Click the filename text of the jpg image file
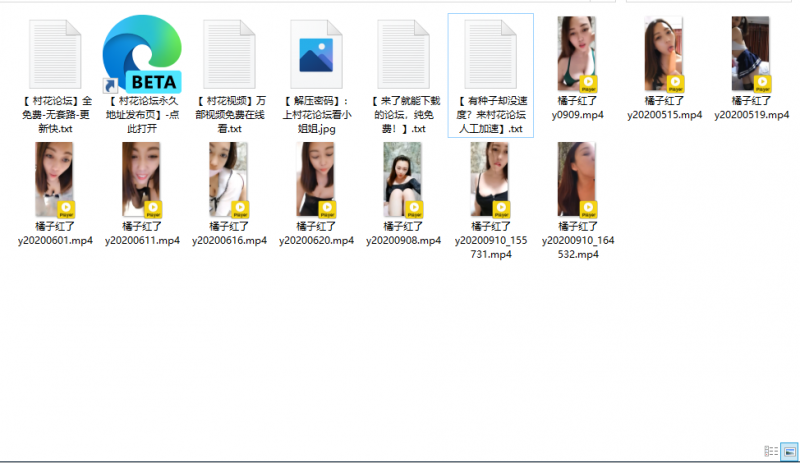 click(316, 114)
